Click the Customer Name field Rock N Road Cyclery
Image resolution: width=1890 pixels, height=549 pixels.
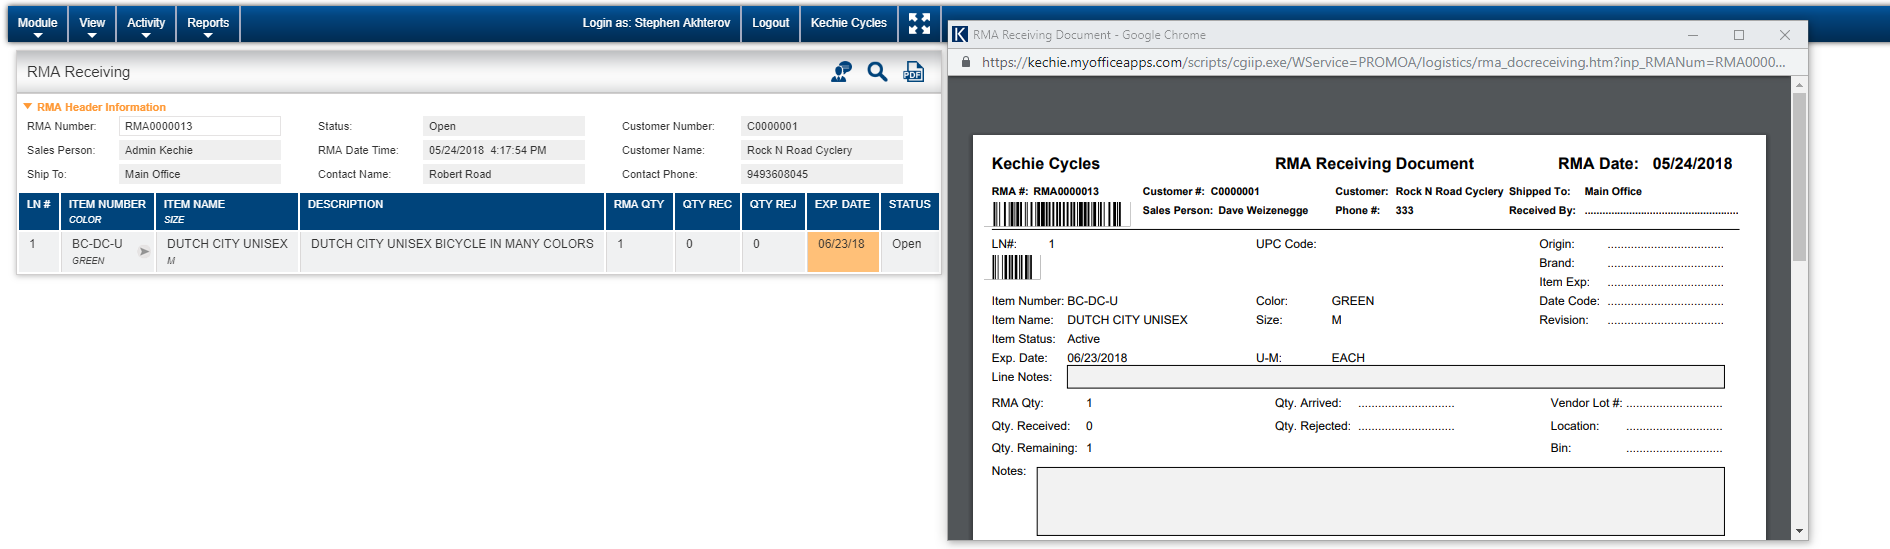coord(822,150)
